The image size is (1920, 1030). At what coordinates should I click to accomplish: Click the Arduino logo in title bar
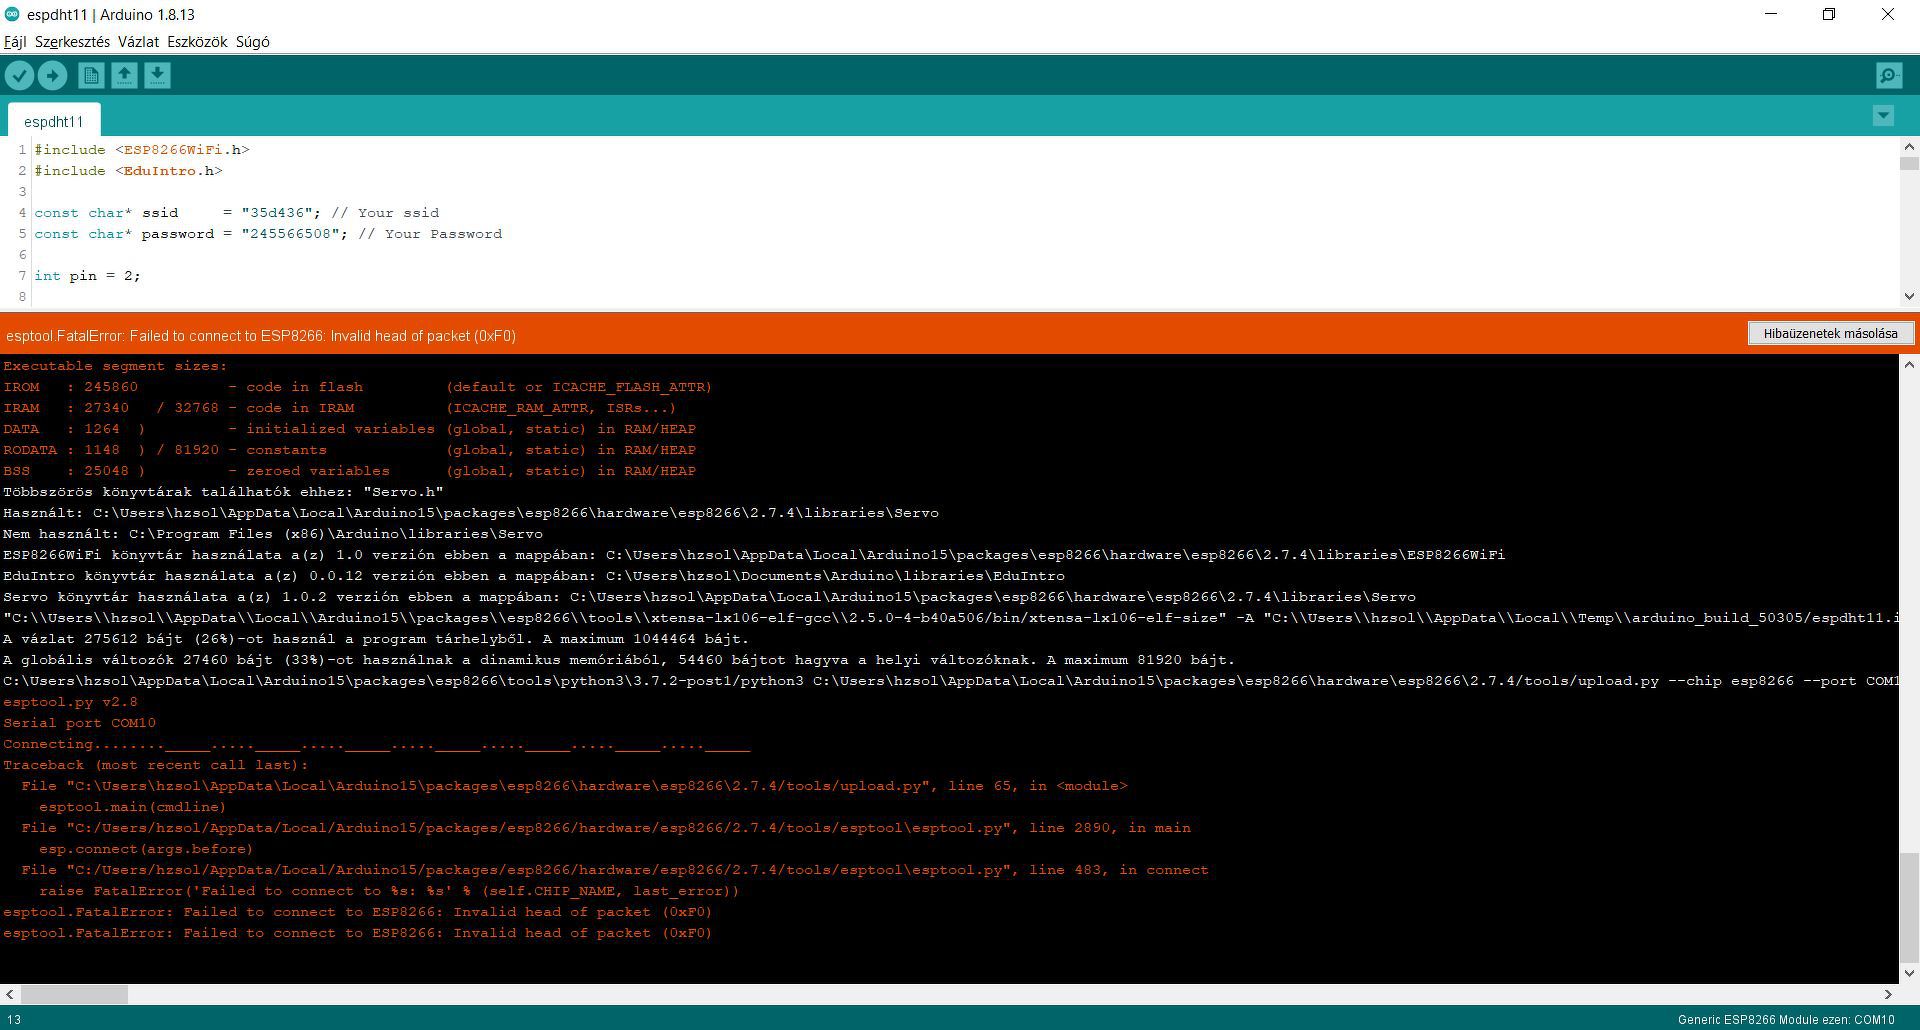click(12, 14)
